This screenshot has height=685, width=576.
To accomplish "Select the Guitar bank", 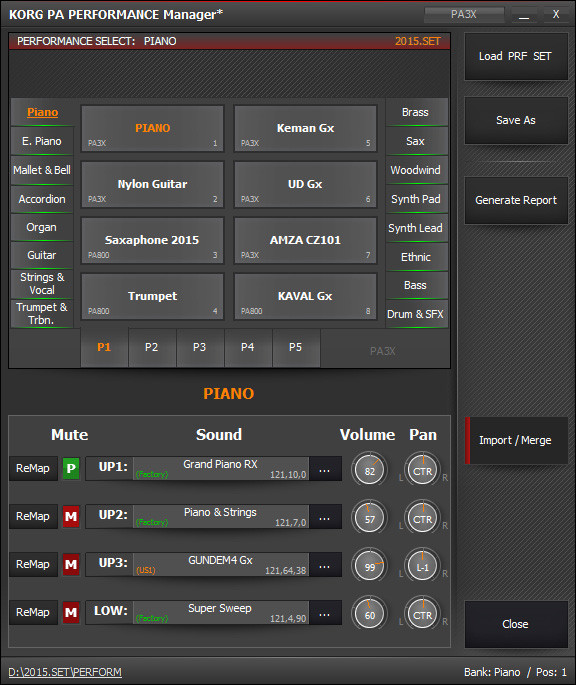I will (42, 256).
